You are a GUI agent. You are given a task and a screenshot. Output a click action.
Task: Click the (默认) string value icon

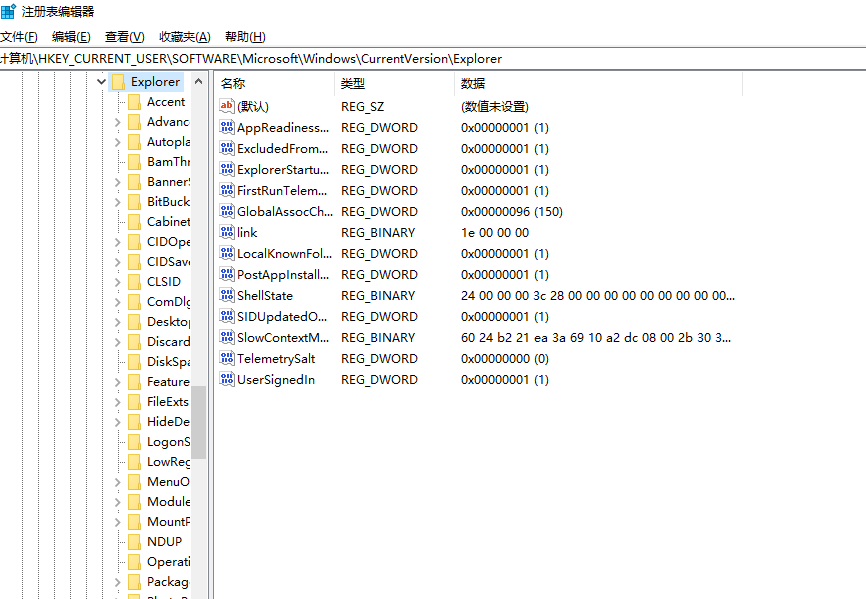228,106
